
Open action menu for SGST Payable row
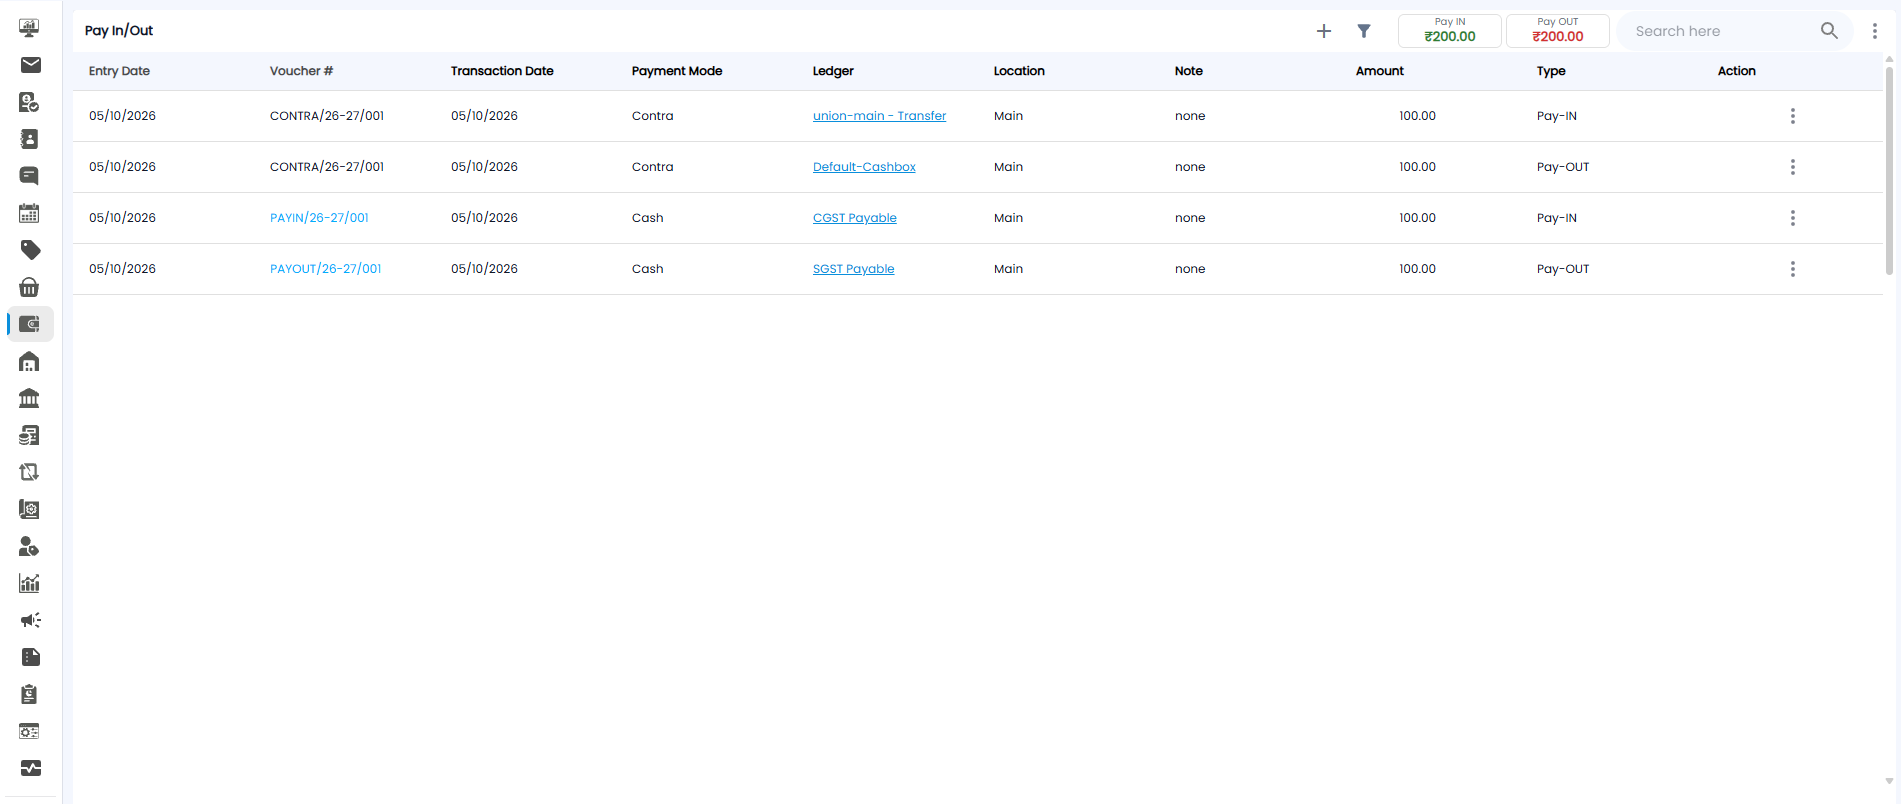click(1793, 269)
